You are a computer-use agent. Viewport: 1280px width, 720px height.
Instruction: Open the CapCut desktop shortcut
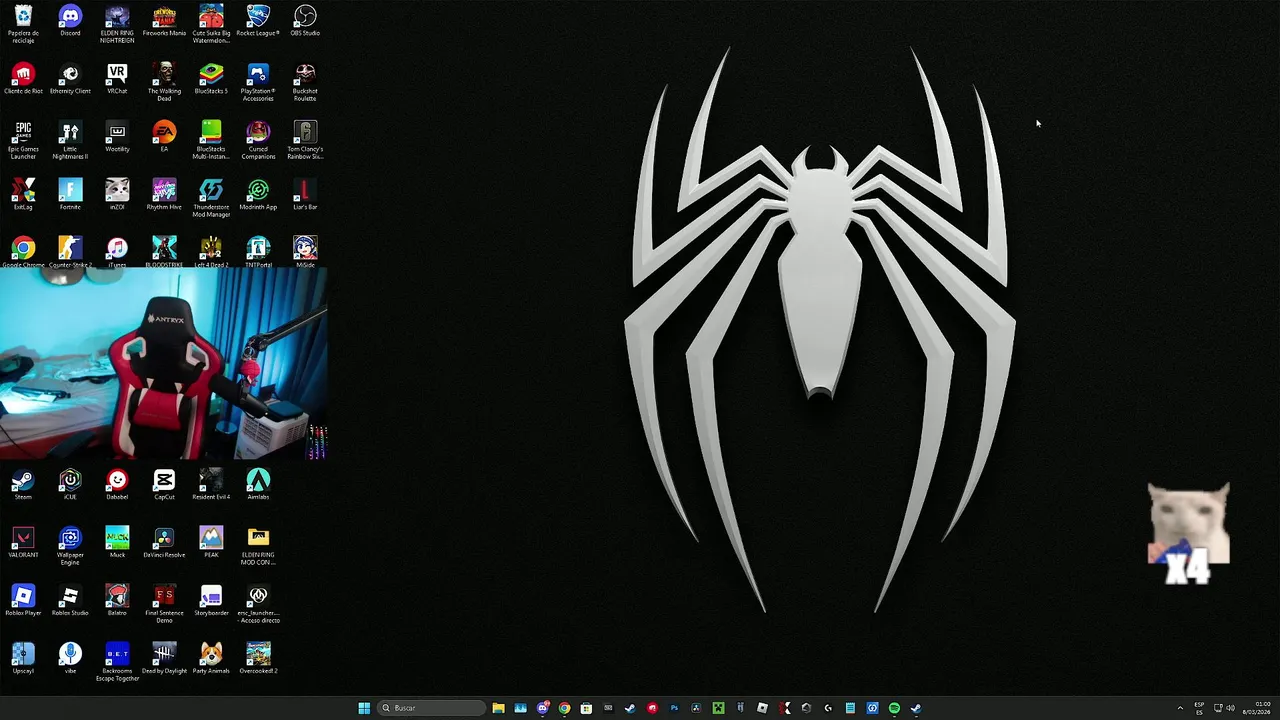164,485
